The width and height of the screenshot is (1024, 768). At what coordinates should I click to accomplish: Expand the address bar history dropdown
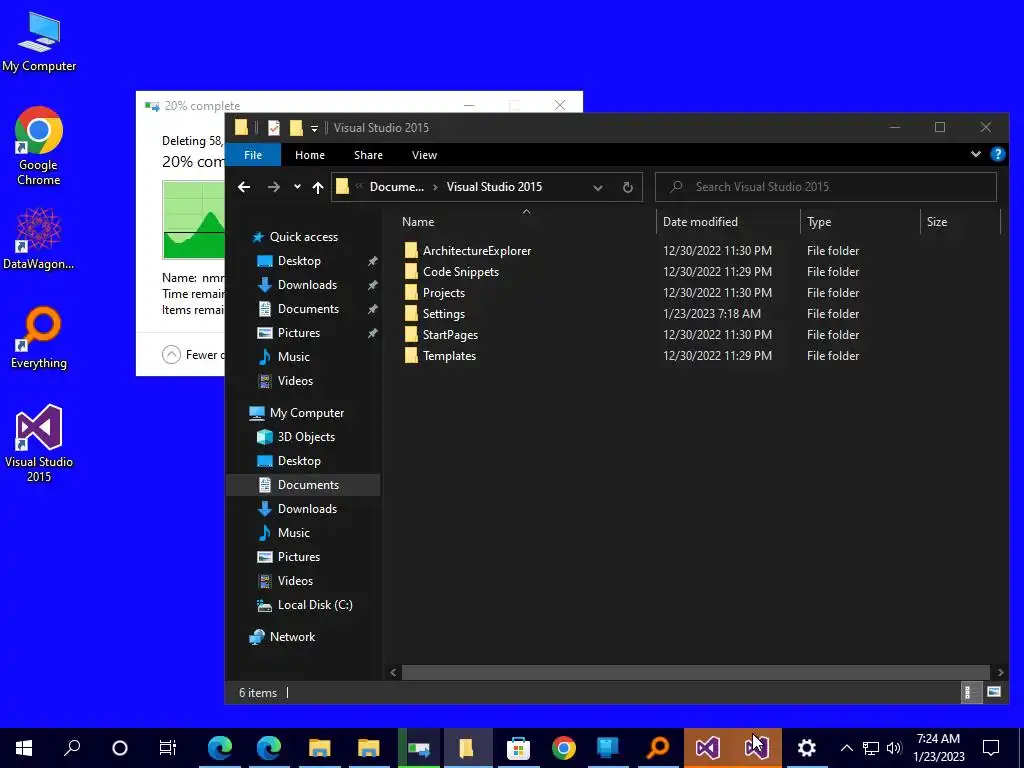pos(598,187)
